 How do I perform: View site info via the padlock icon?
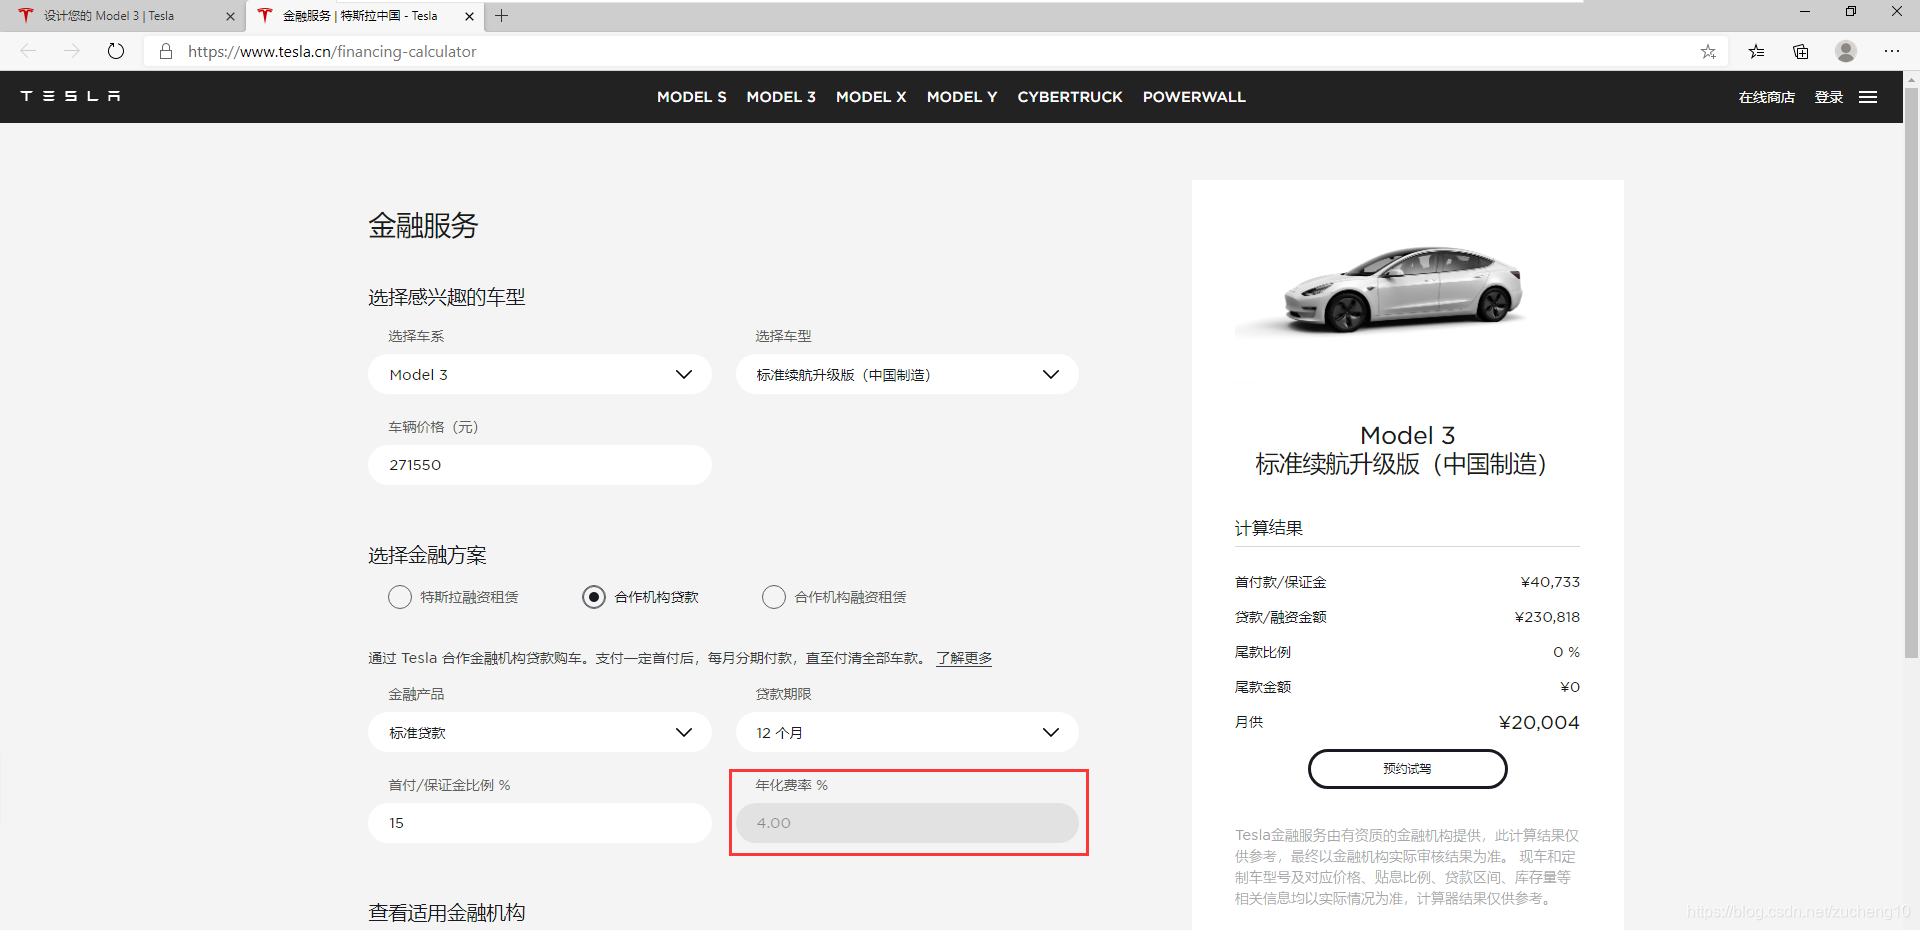(166, 51)
